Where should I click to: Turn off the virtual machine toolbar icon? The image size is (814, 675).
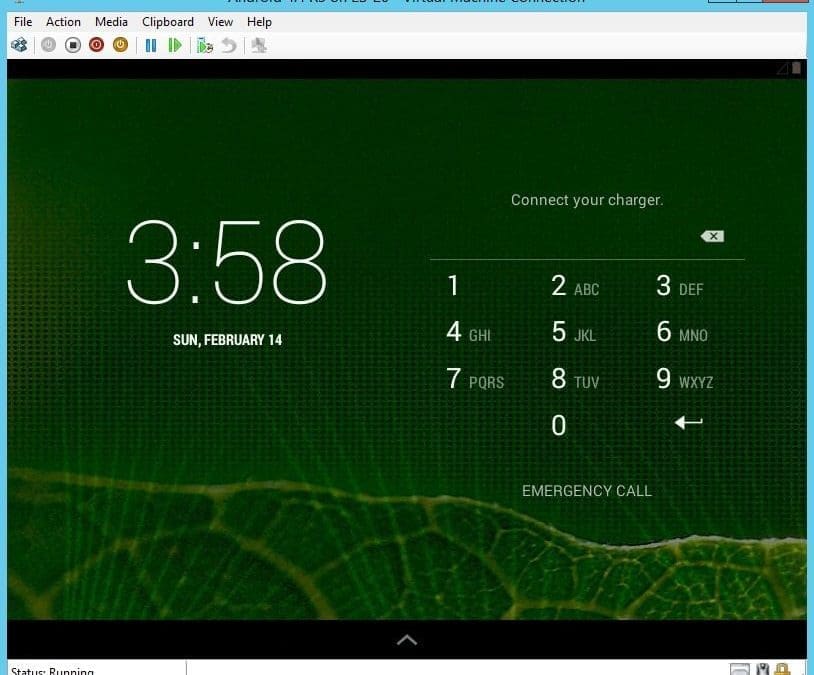(73, 46)
